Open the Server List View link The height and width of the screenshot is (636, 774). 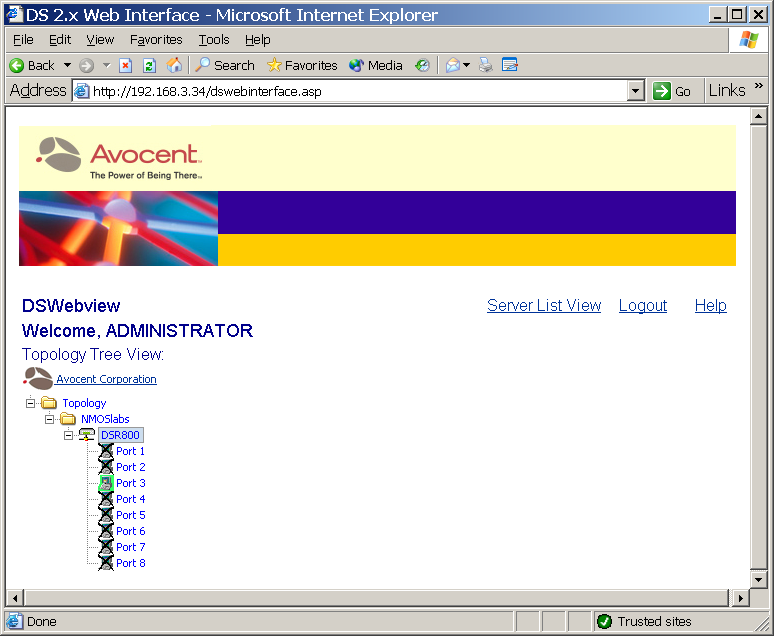(x=544, y=306)
